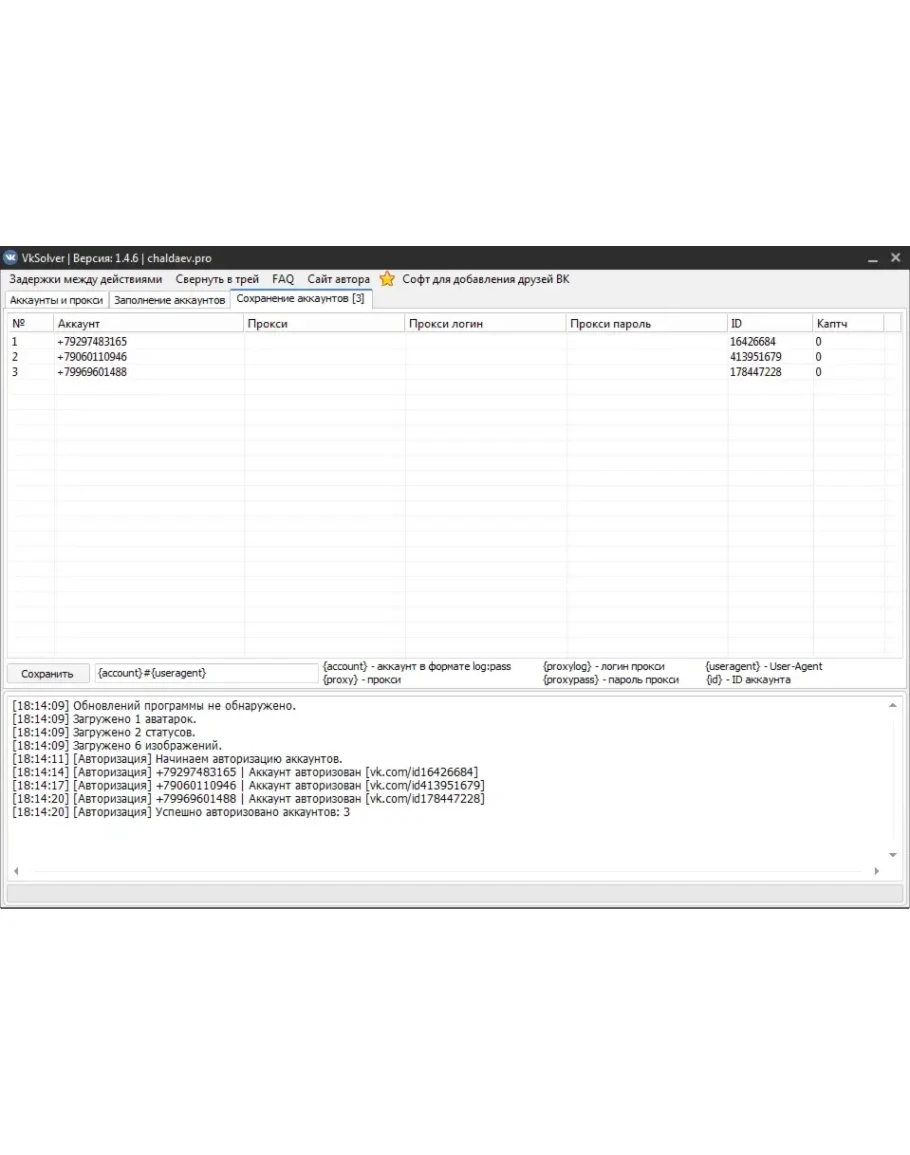Select account row +79297483165
Viewport: 910px width, 1155px height.
[92, 342]
